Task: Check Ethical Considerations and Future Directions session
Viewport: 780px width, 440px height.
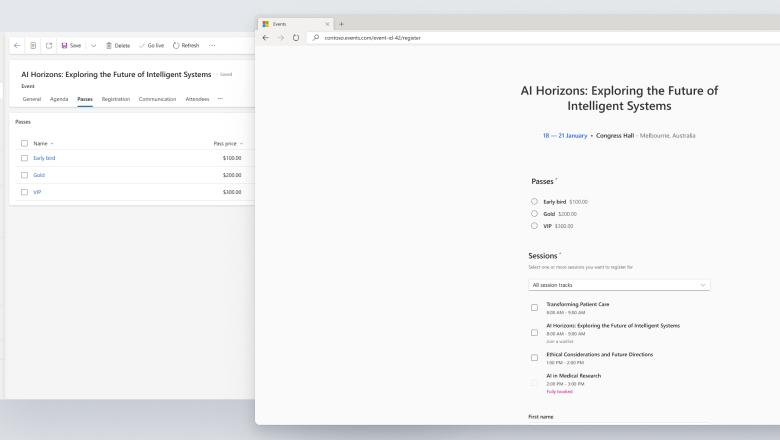Action: click(x=534, y=357)
